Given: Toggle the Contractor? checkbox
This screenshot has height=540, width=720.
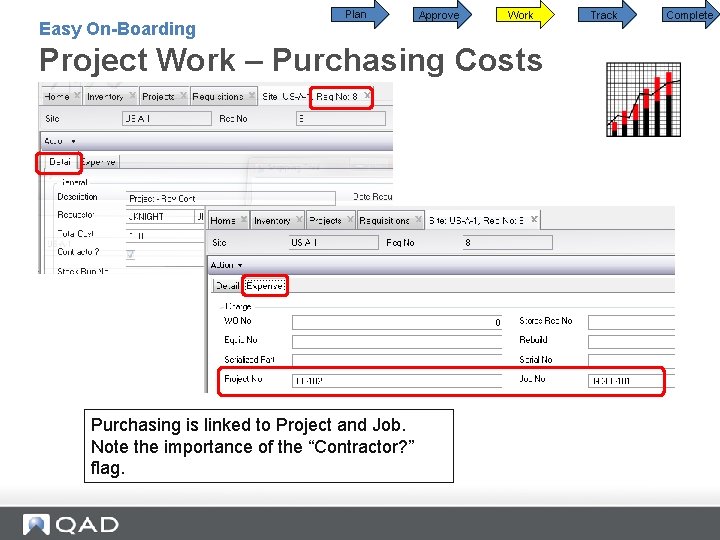Looking at the screenshot, I should (131, 253).
